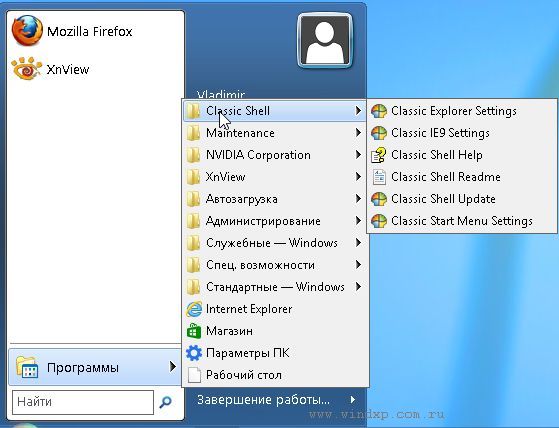Click the Classic IE9 Settings shell icon
The height and width of the screenshot is (428, 559).
tap(379, 133)
